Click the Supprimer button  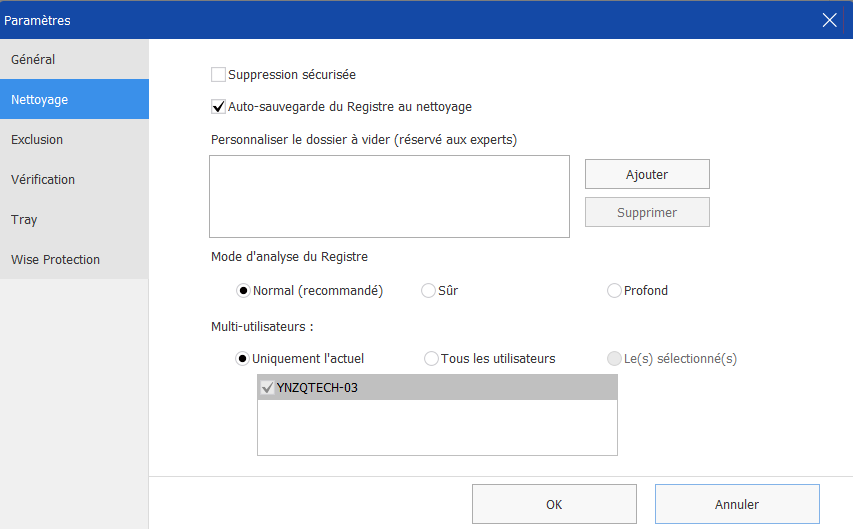(x=647, y=212)
